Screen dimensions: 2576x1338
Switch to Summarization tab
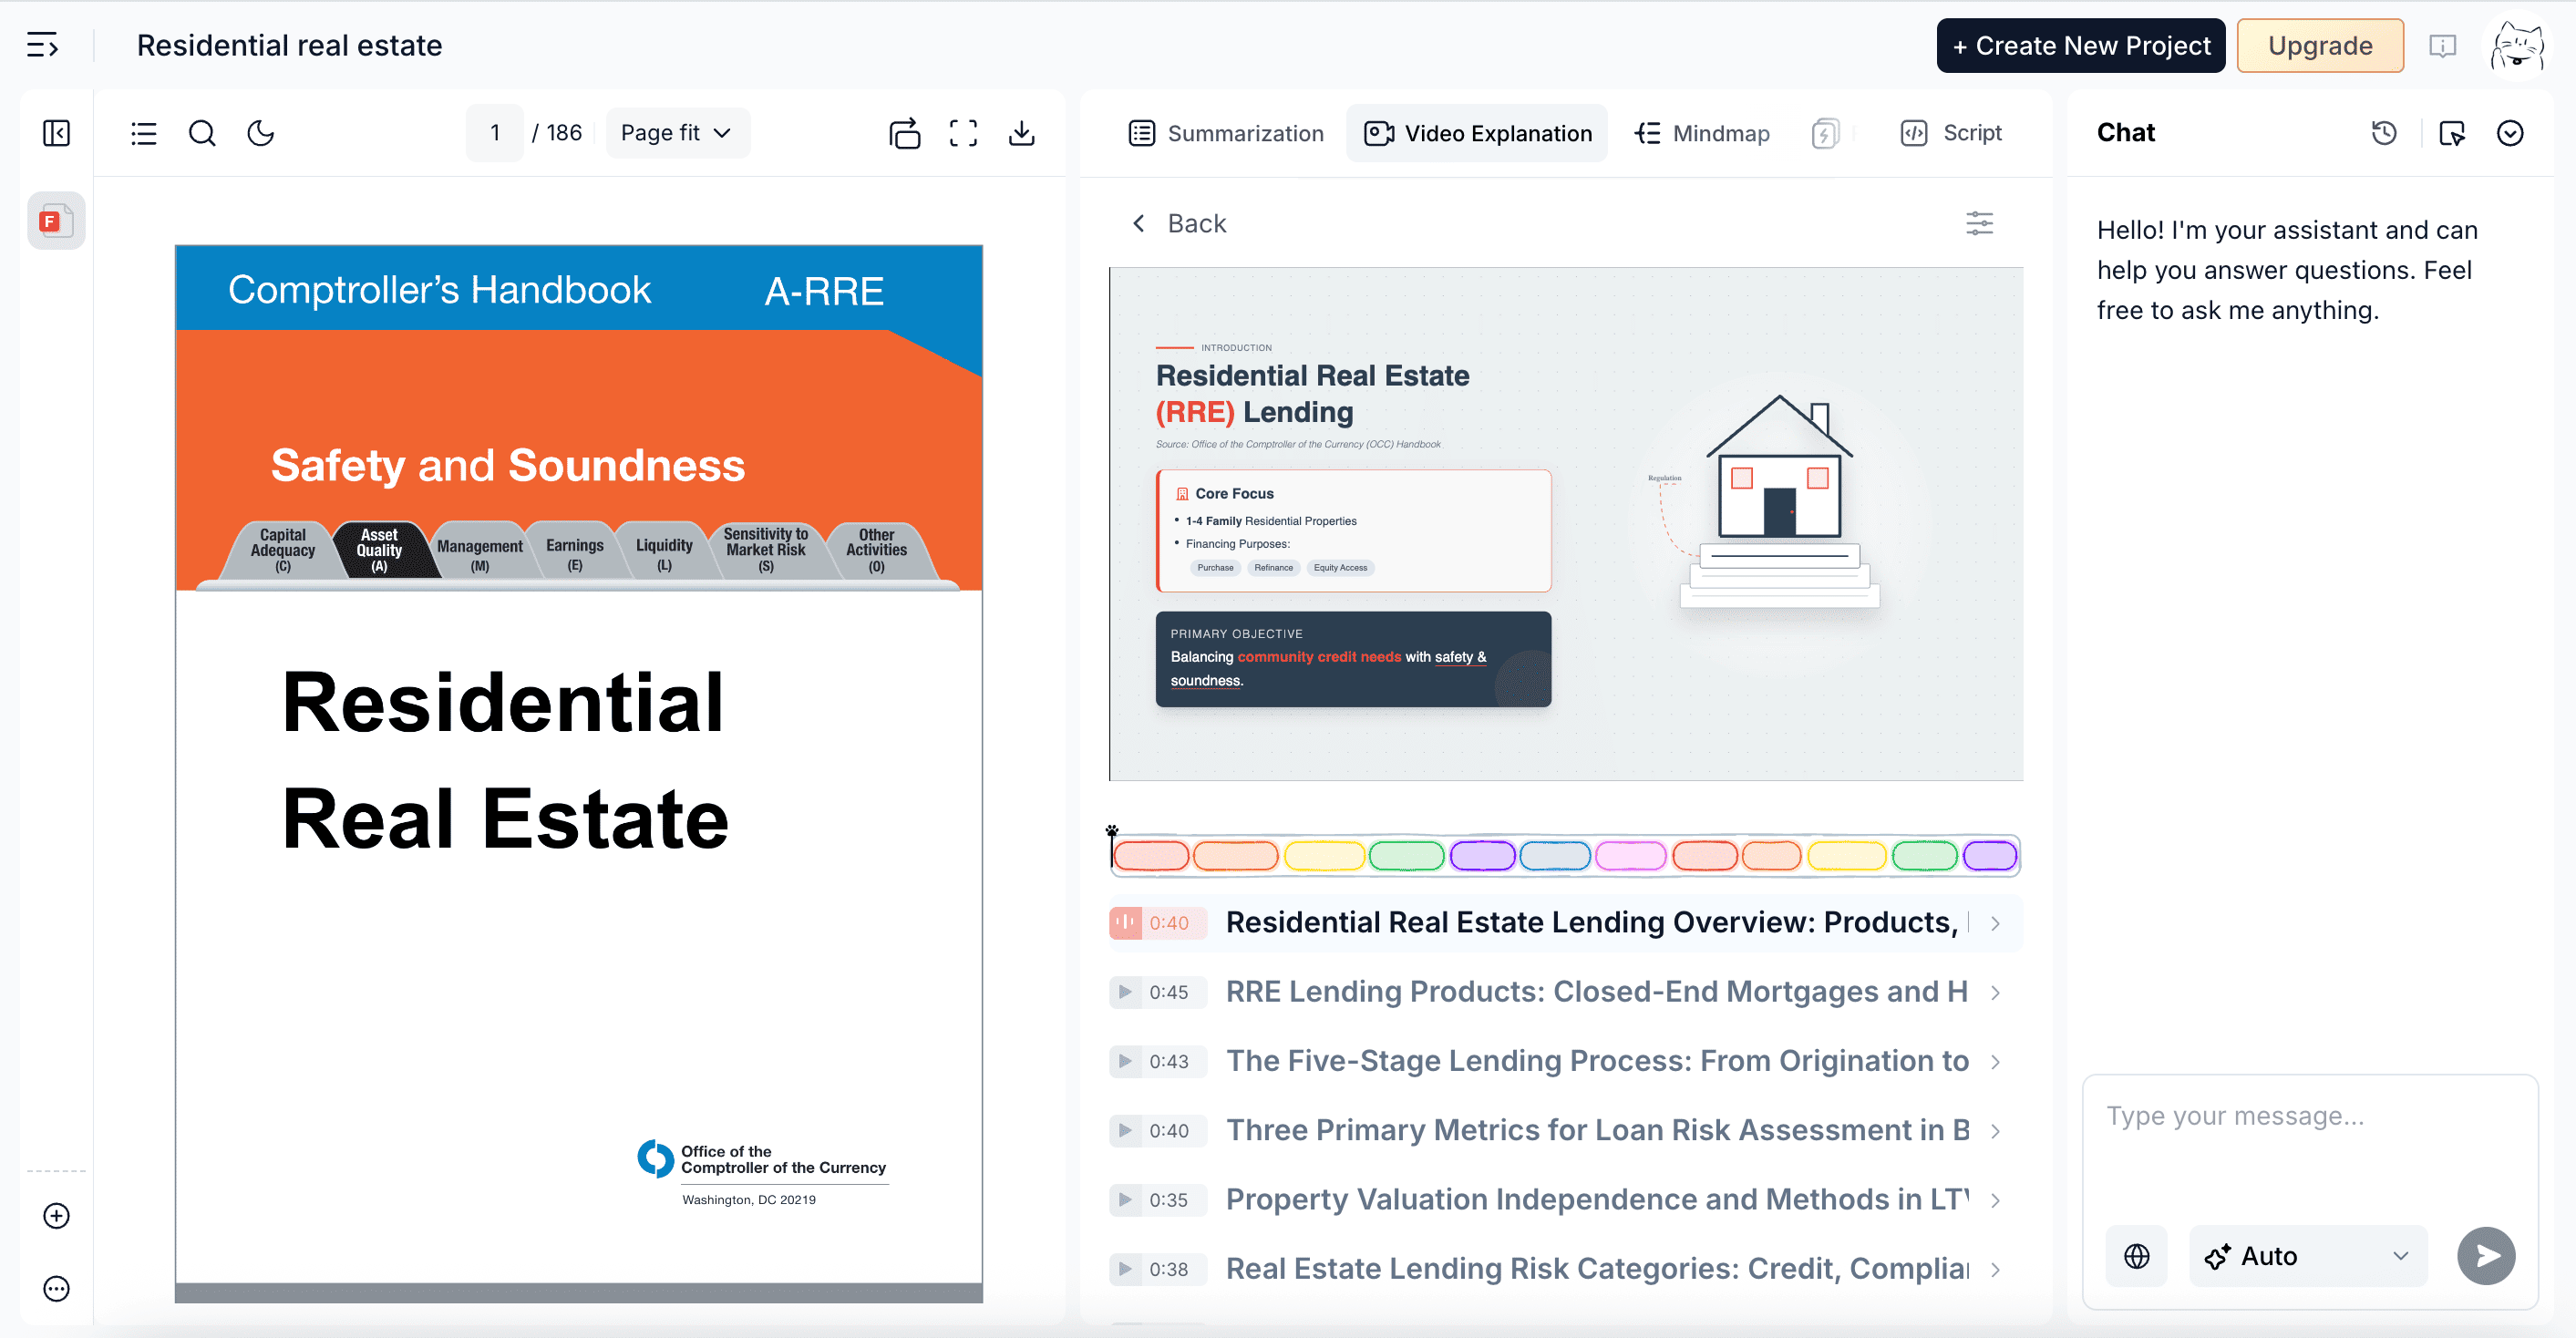tap(1226, 133)
